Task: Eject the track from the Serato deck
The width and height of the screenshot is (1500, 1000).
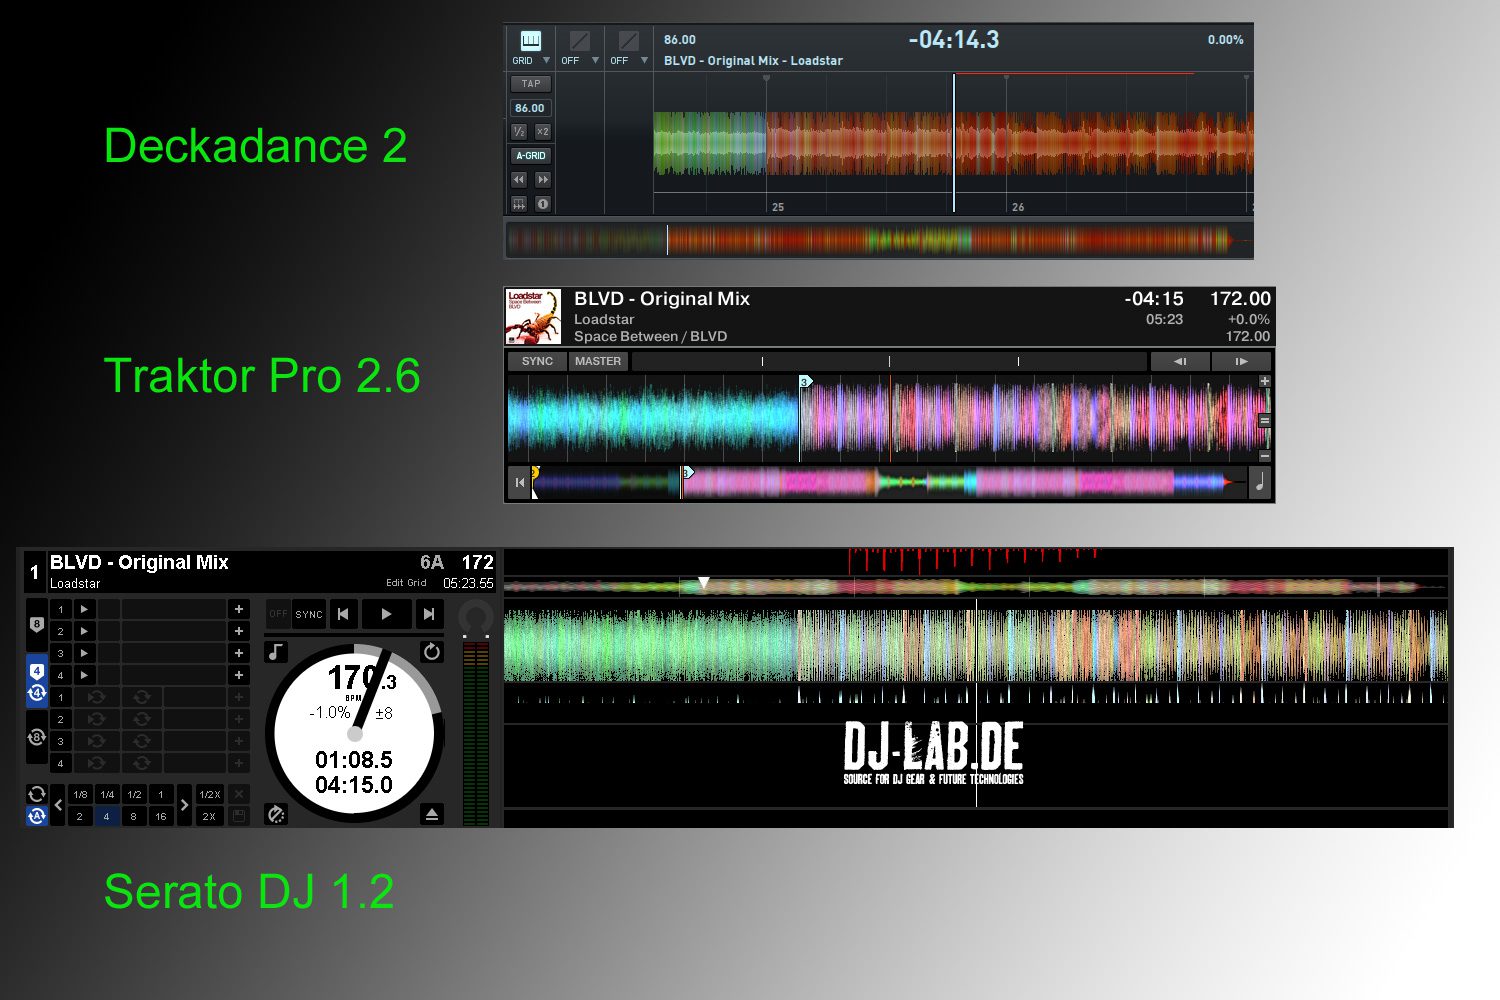Action: point(431,814)
